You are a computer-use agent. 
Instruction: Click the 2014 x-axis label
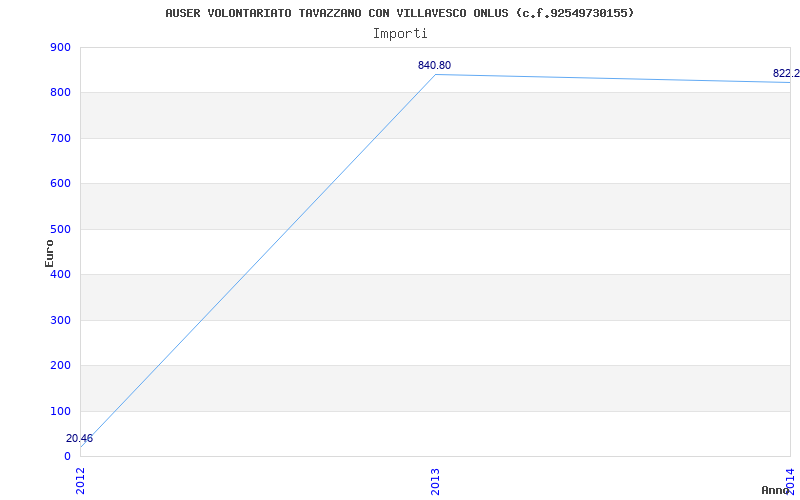pos(790,481)
